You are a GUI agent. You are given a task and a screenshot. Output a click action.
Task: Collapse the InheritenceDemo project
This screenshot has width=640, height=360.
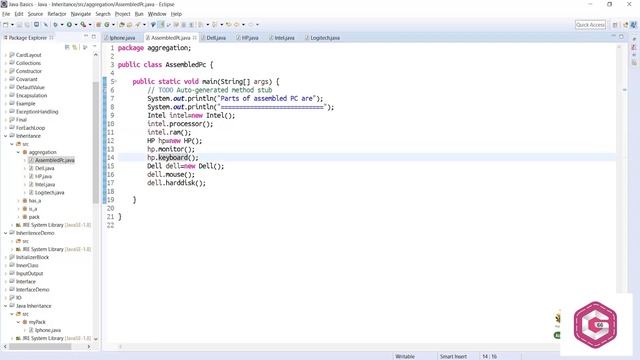coord(5,233)
